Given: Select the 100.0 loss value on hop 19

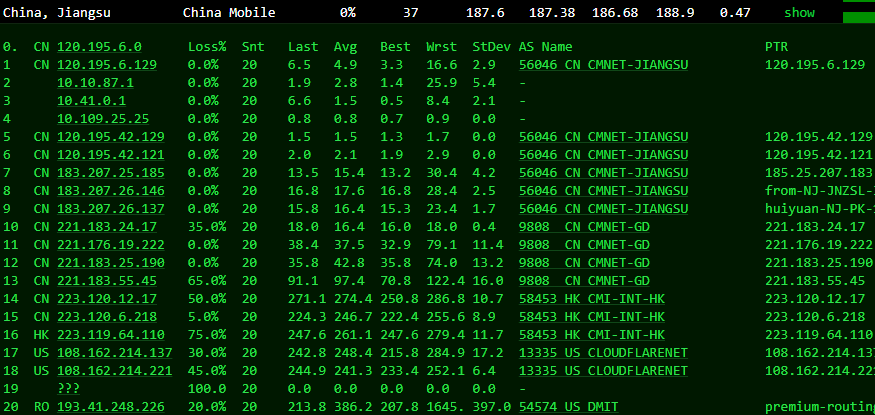Looking at the screenshot, I should 207,389.
